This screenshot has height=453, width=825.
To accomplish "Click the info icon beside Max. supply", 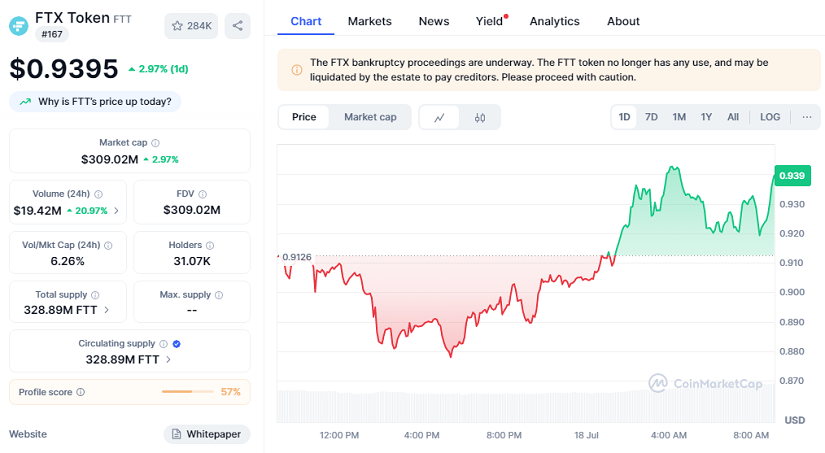I will coord(219,295).
